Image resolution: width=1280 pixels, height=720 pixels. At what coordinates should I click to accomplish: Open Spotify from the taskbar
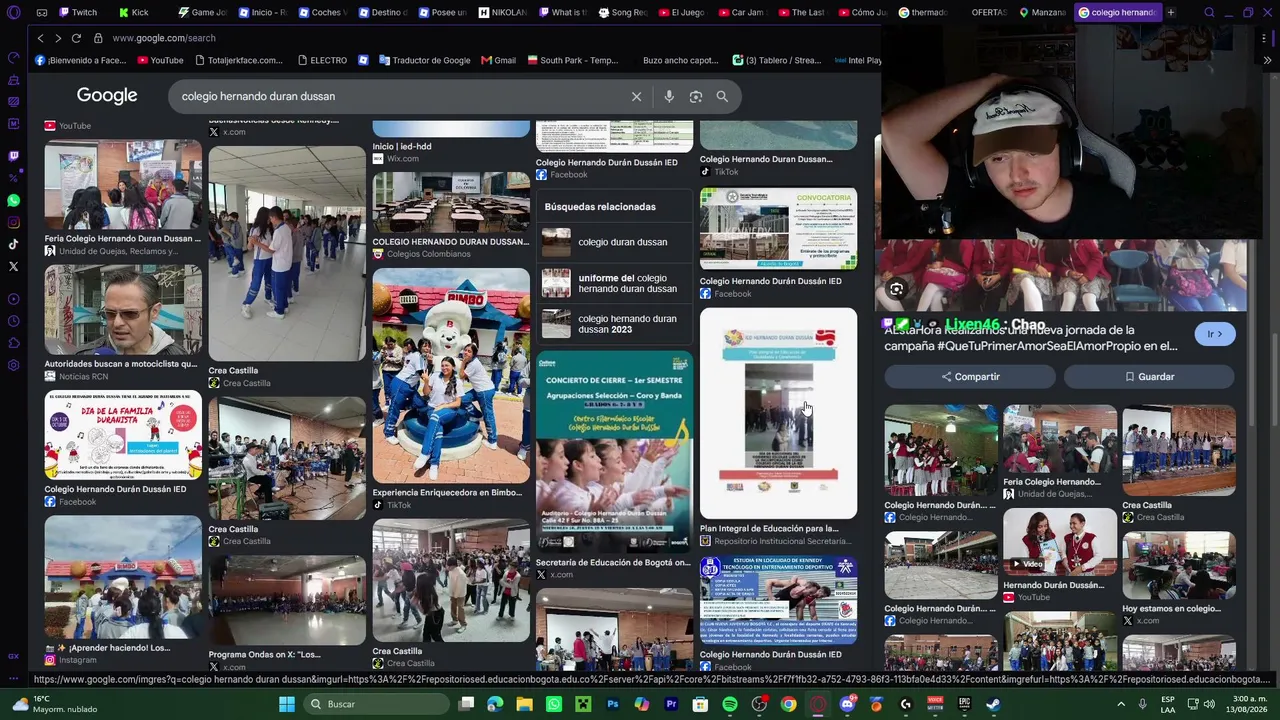(730, 704)
